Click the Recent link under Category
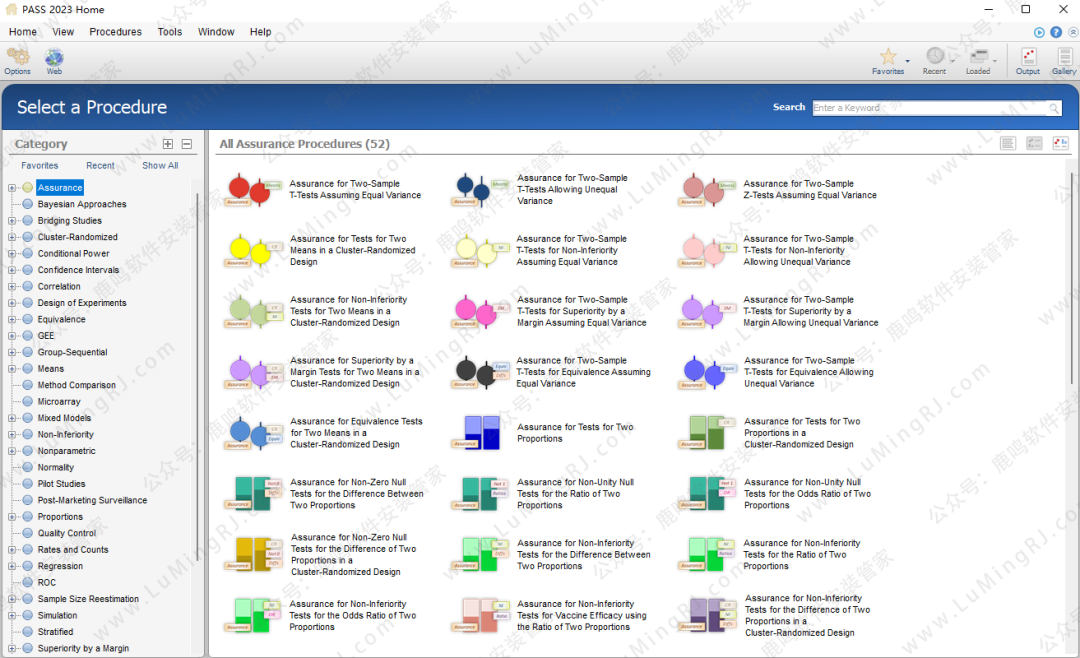This screenshot has width=1080, height=658. (x=100, y=166)
